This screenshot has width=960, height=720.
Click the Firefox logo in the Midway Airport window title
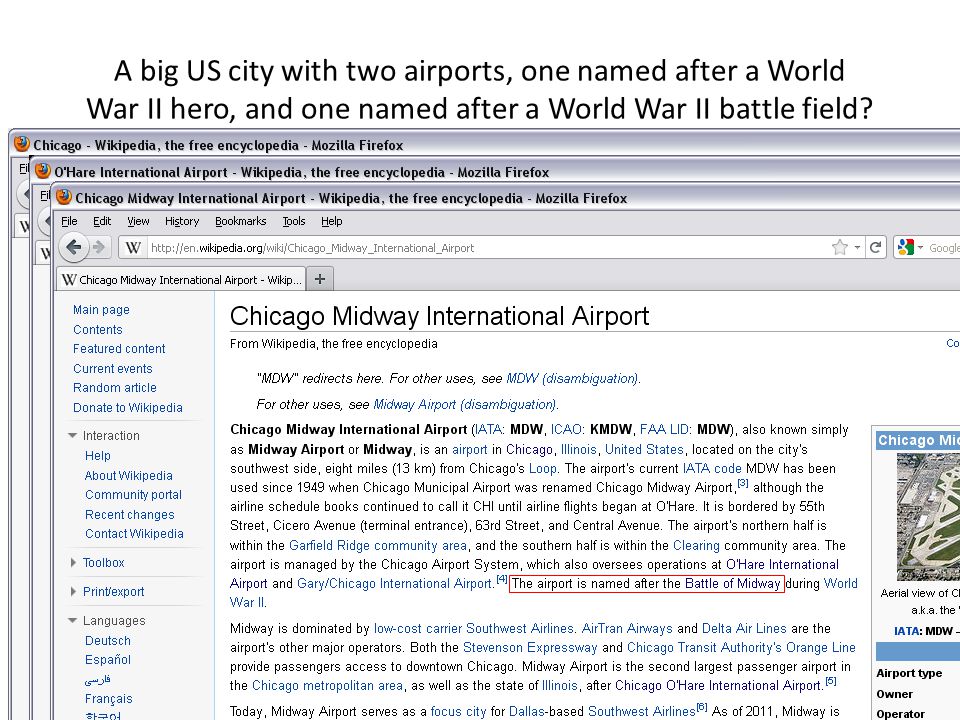(x=64, y=197)
